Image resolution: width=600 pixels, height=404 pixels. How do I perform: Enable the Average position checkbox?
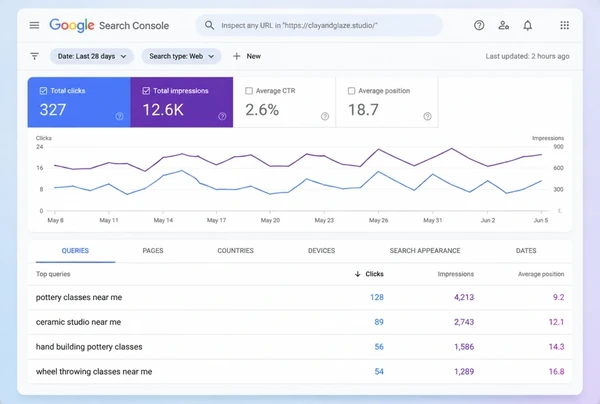click(x=351, y=91)
